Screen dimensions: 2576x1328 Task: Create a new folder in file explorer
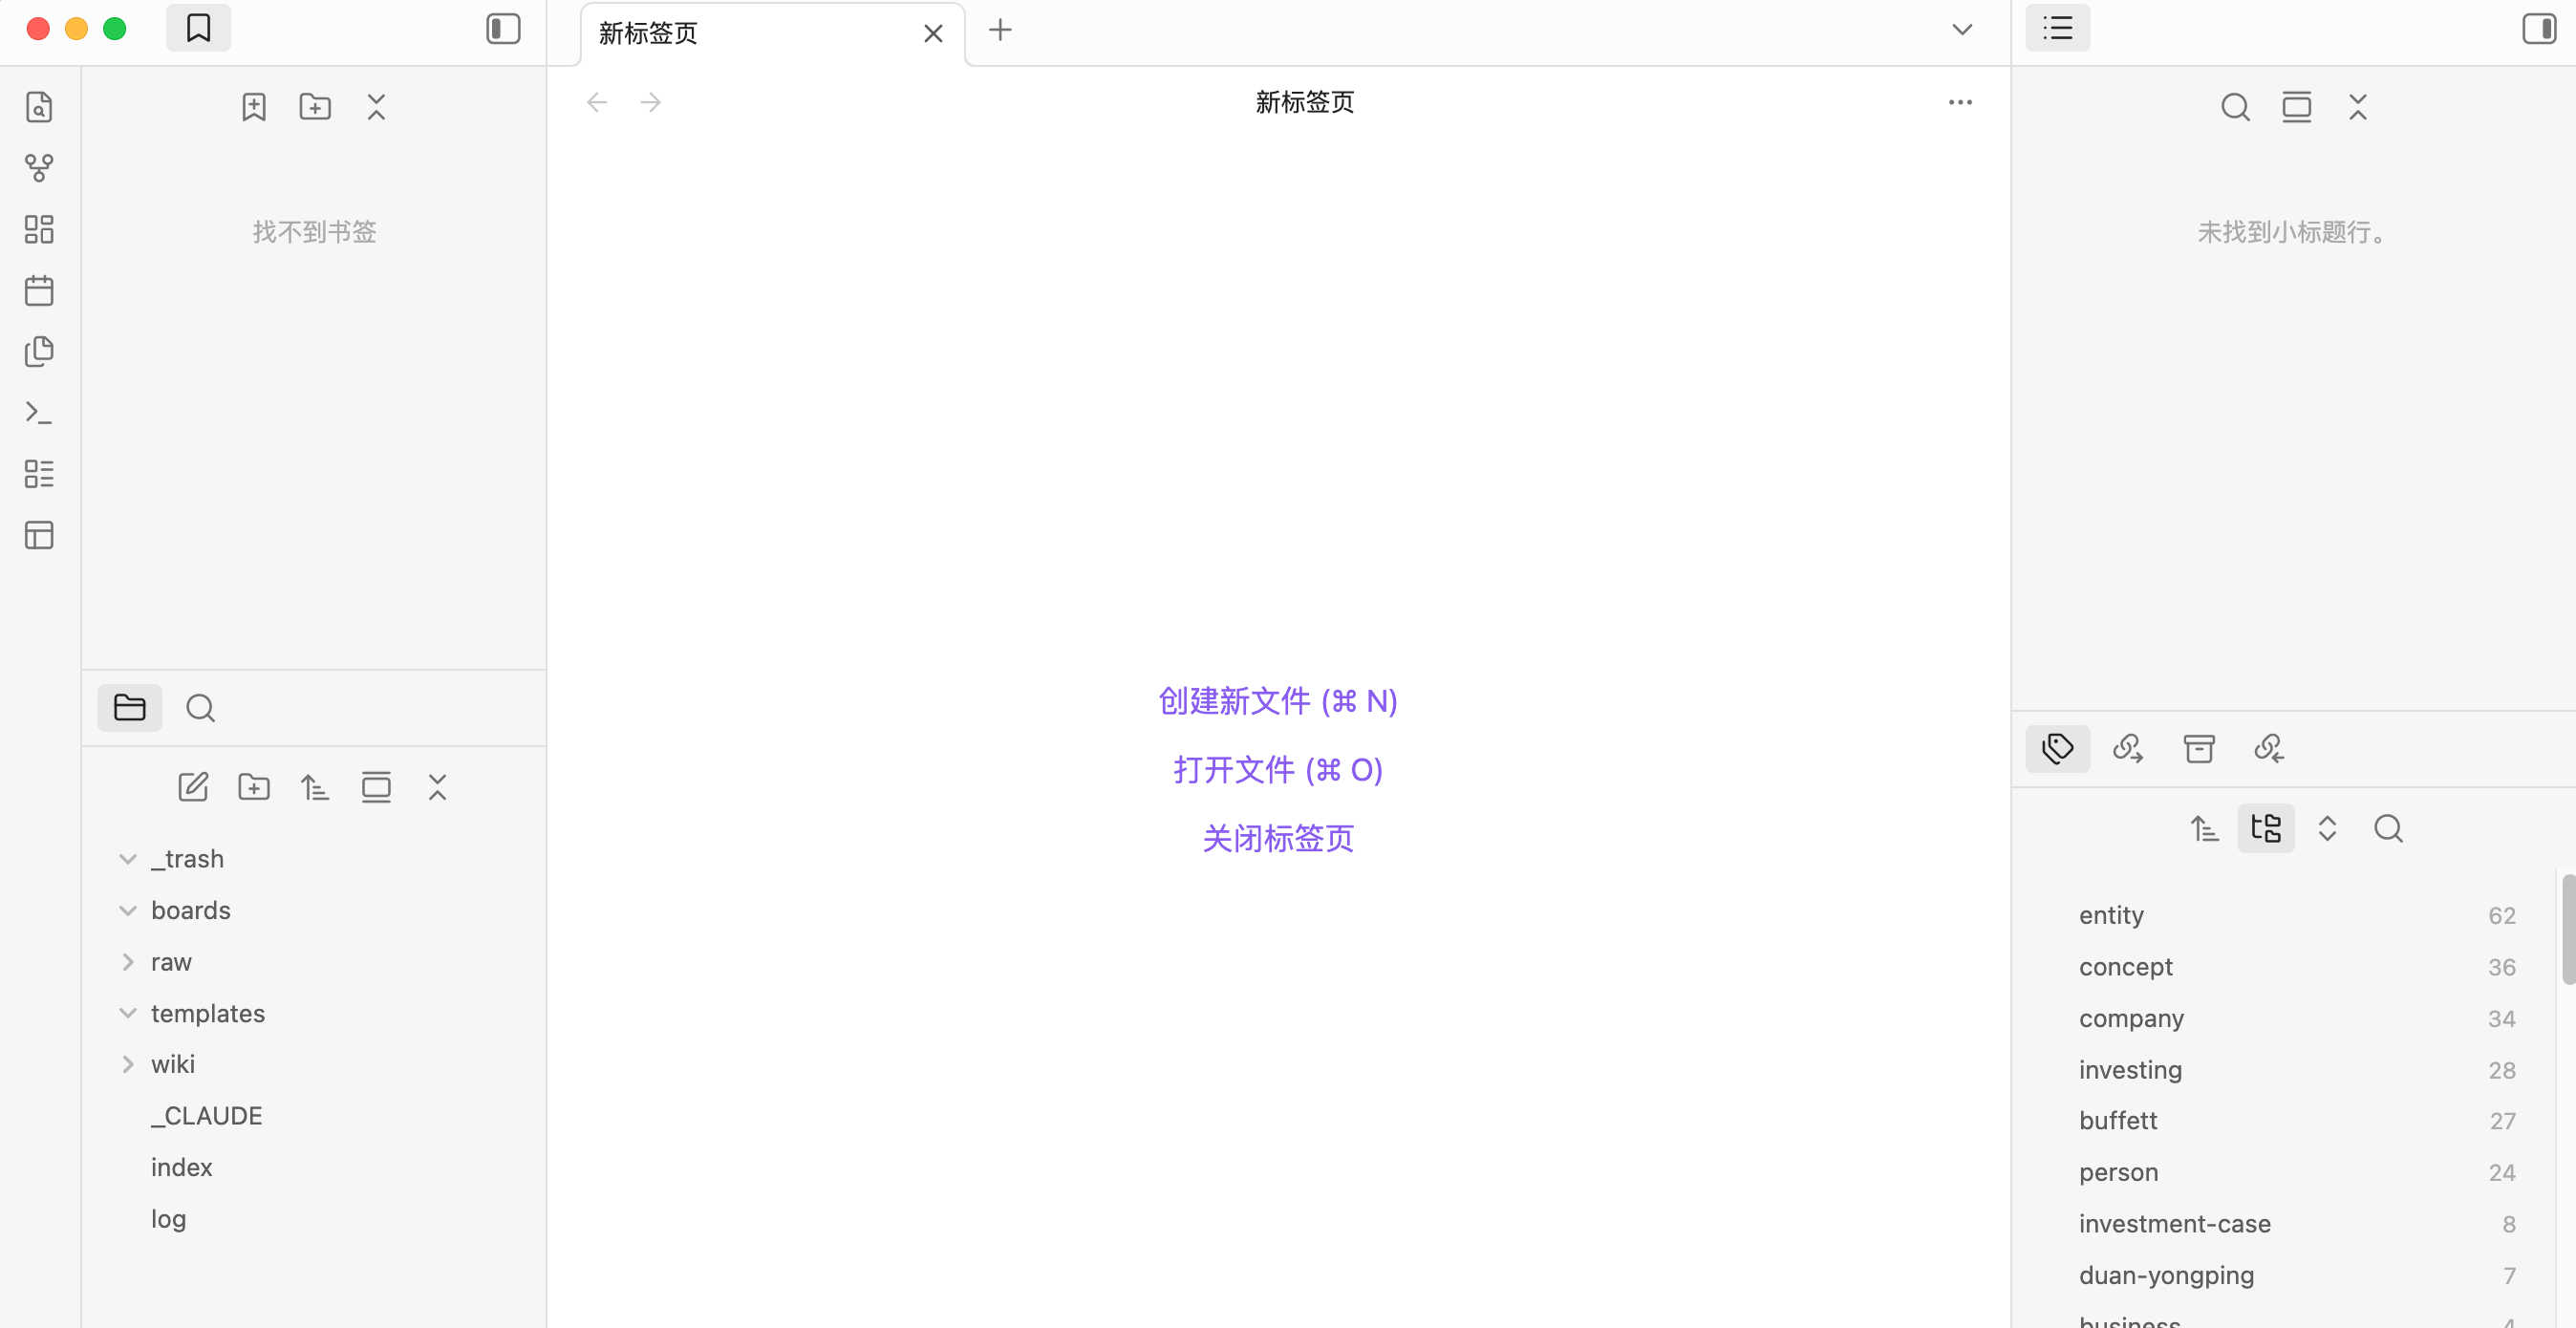coord(254,788)
